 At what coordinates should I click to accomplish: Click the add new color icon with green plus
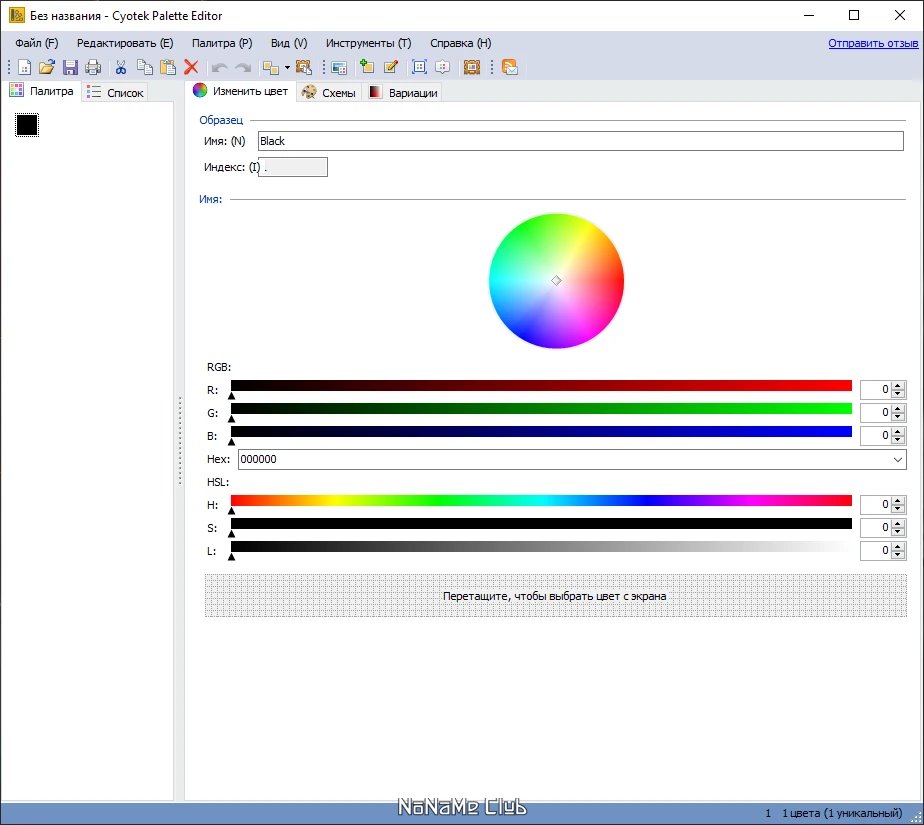pos(367,67)
